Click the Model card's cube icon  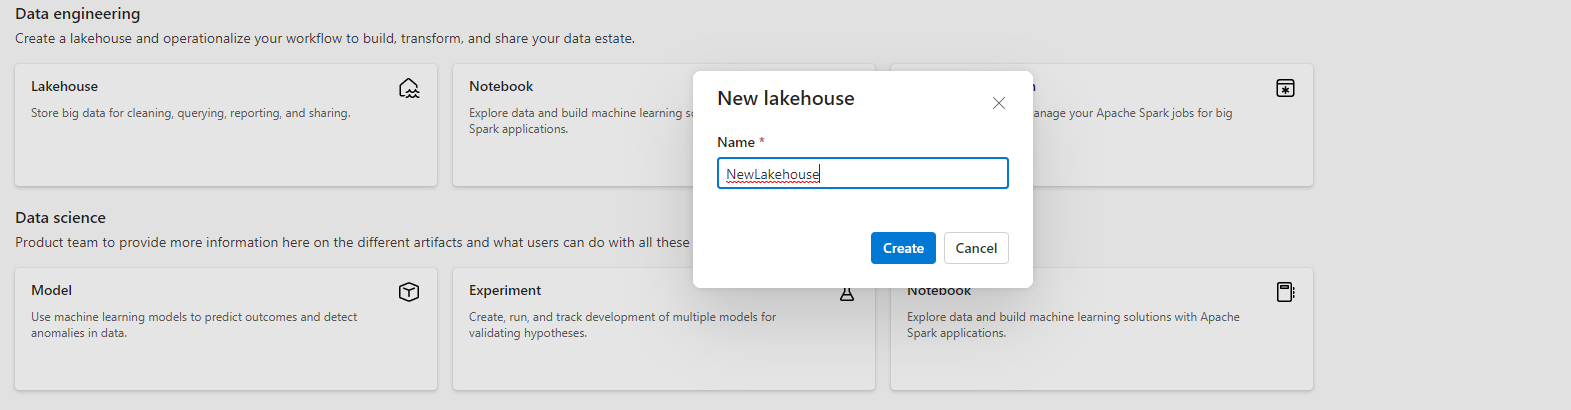tap(409, 292)
